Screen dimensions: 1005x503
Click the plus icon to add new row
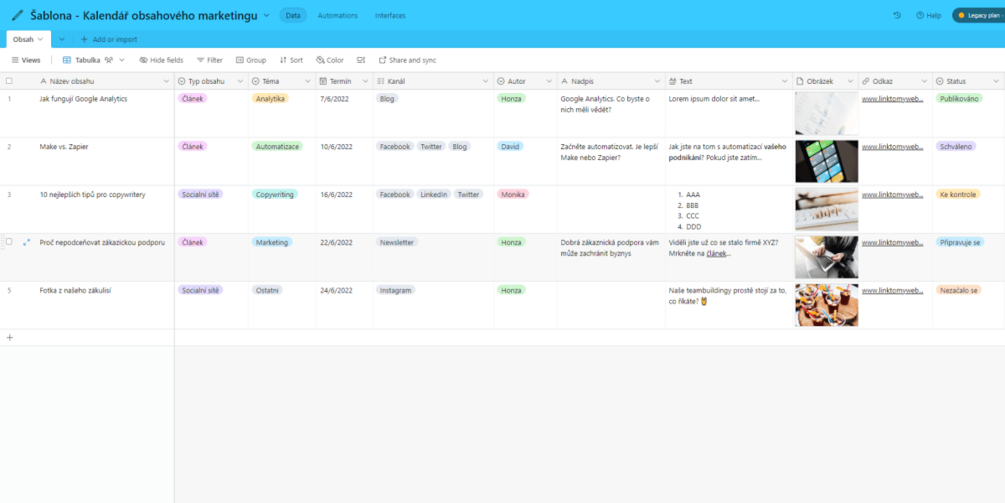tap(9, 338)
